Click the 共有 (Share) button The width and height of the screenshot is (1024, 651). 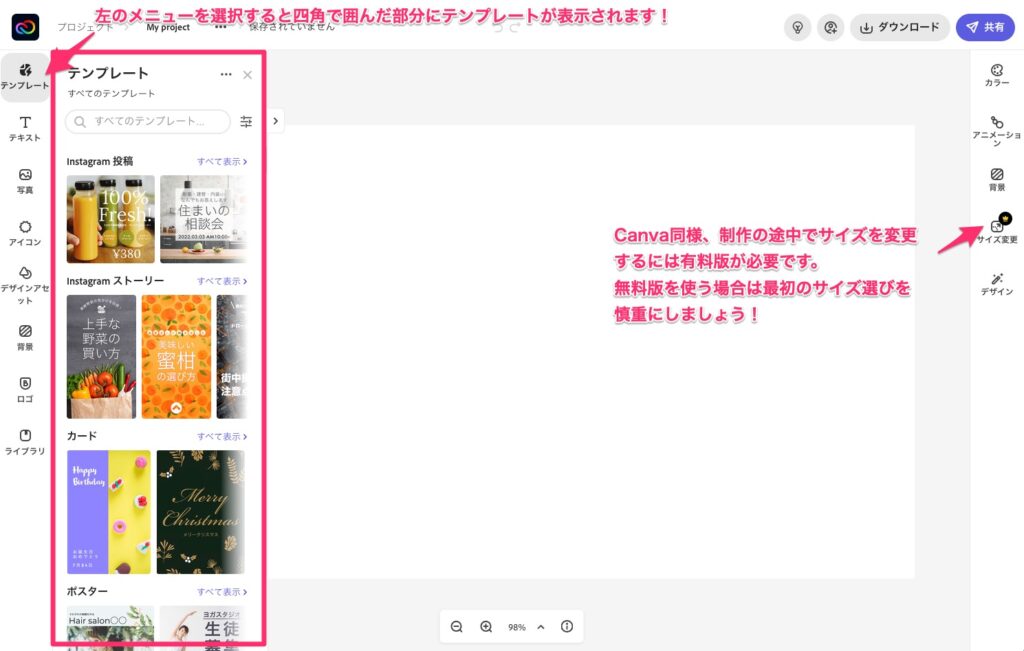coord(986,27)
